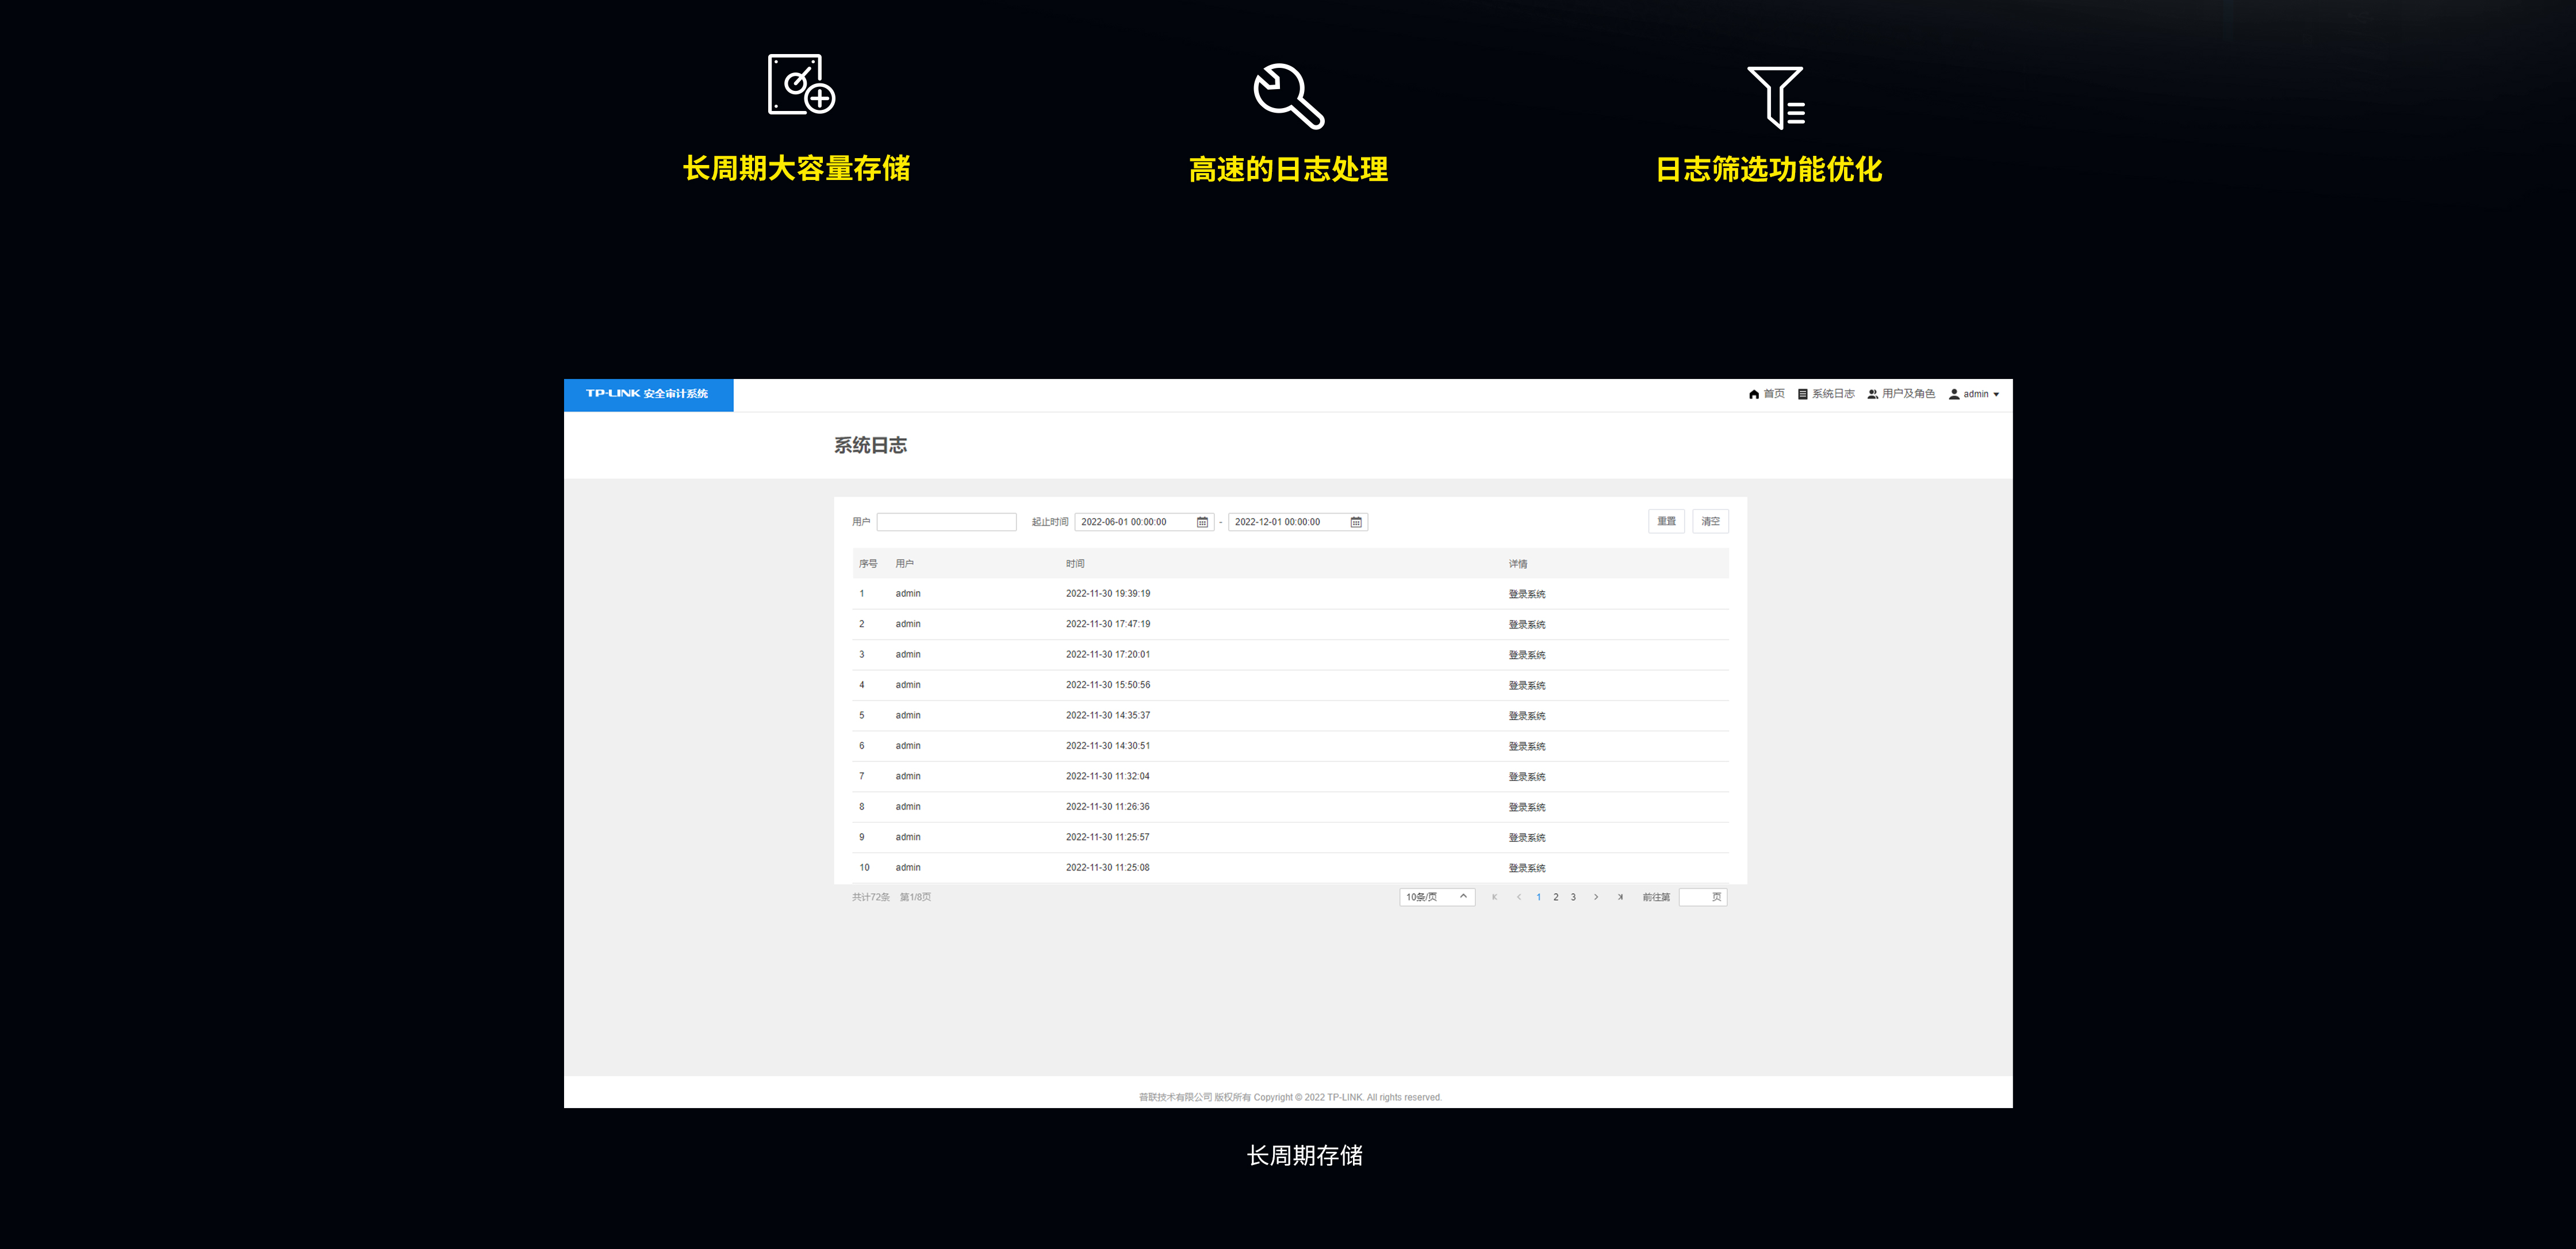Click the end date calendar icon
Image resolution: width=2576 pixels, height=1249 pixels.
point(1356,522)
